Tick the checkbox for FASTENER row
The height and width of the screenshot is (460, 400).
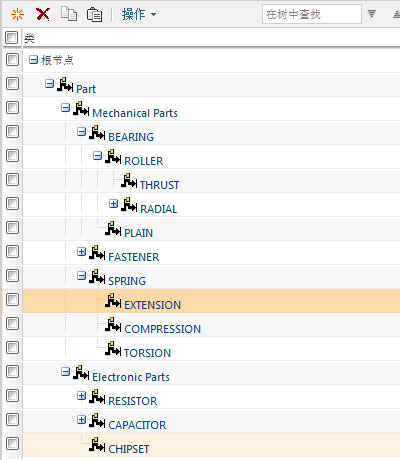12,251
